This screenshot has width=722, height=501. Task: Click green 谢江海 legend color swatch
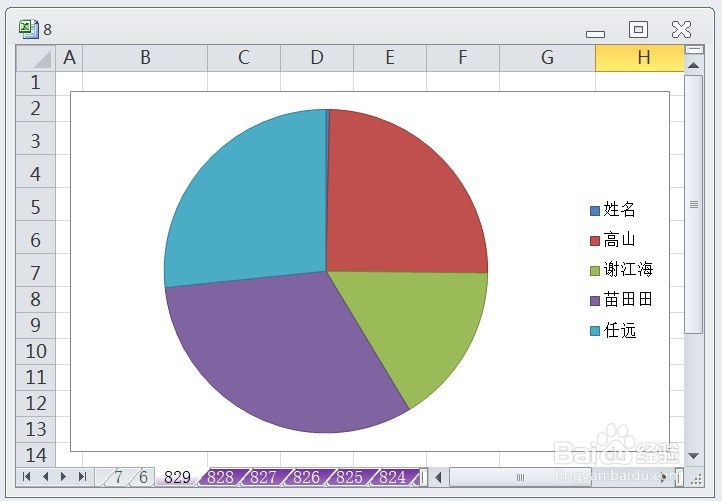pyautogui.click(x=595, y=271)
